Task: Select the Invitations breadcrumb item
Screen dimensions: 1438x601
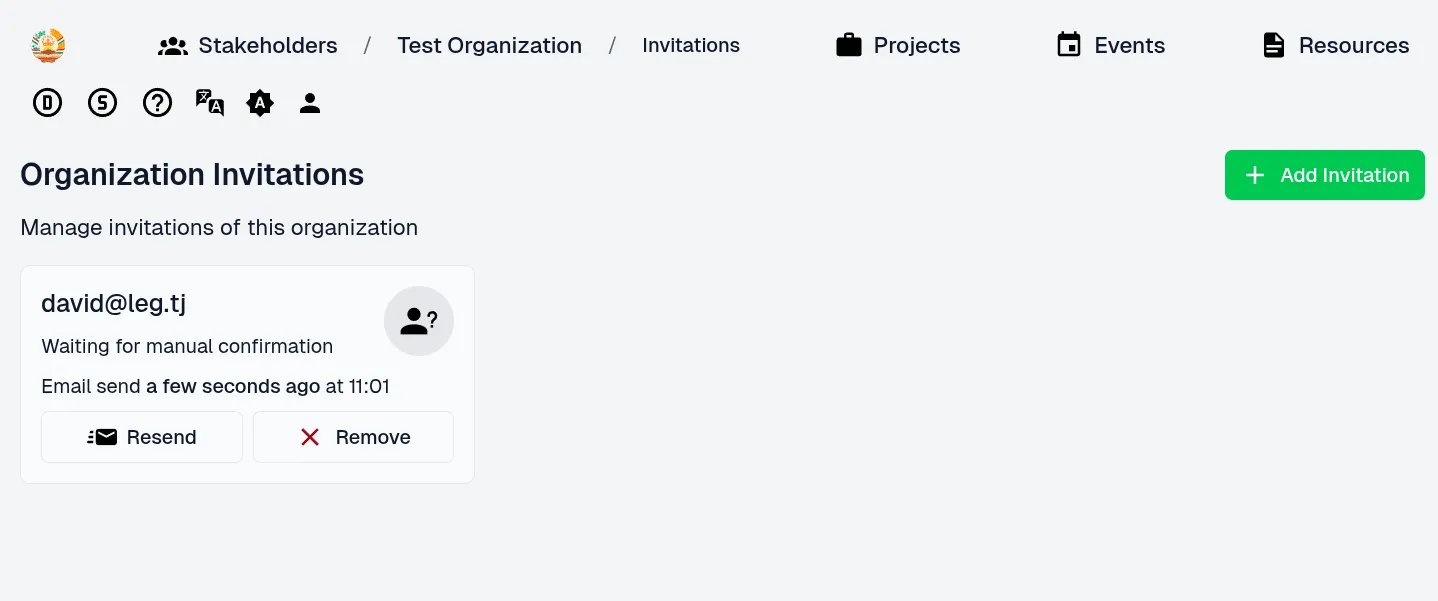Action: pyautogui.click(x=691, y=46)
